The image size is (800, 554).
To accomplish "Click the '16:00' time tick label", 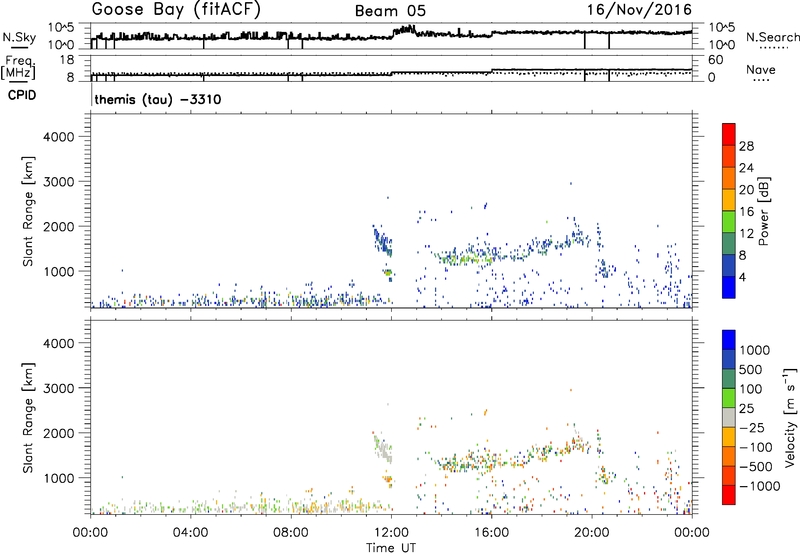I will point(491,533).
